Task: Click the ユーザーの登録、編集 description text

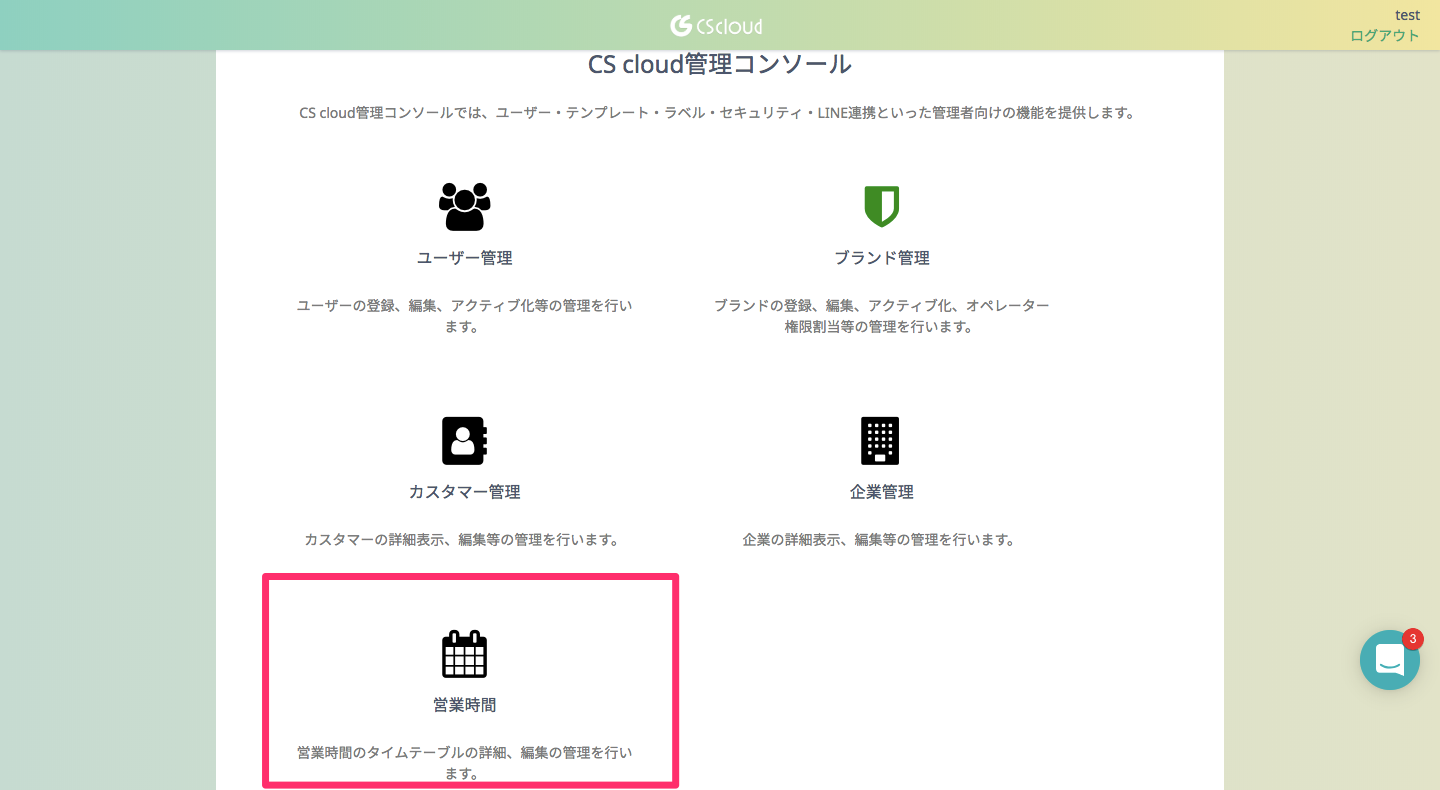Action: (x=465, y=316)
